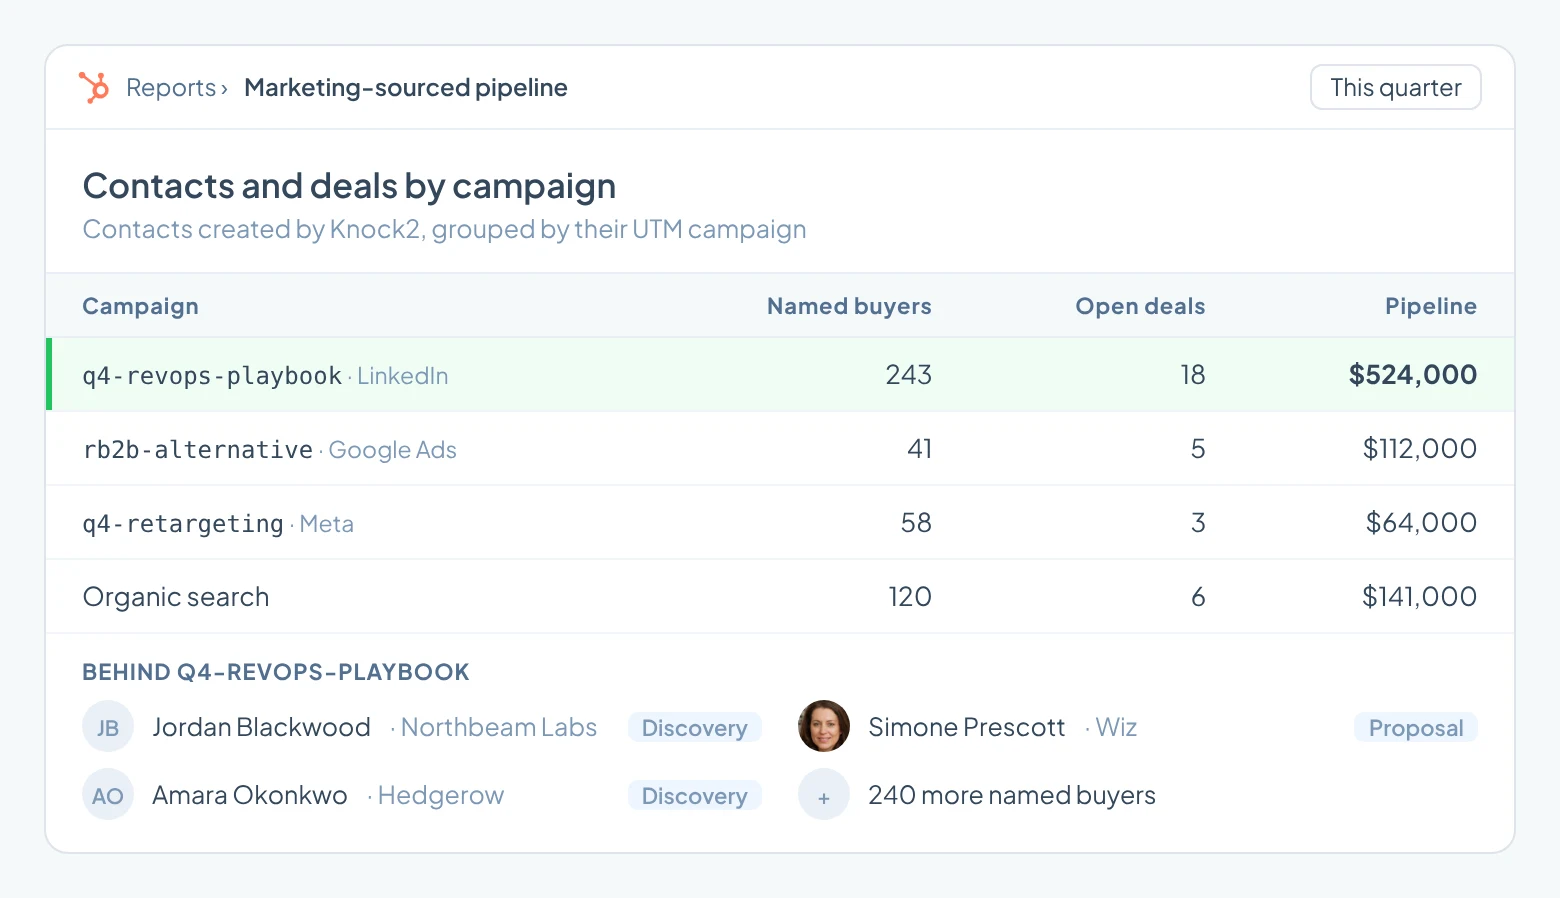This screenshot has width=1560, height=898.
Task: Open the Hedgerow company
Action: coord(440,796)
